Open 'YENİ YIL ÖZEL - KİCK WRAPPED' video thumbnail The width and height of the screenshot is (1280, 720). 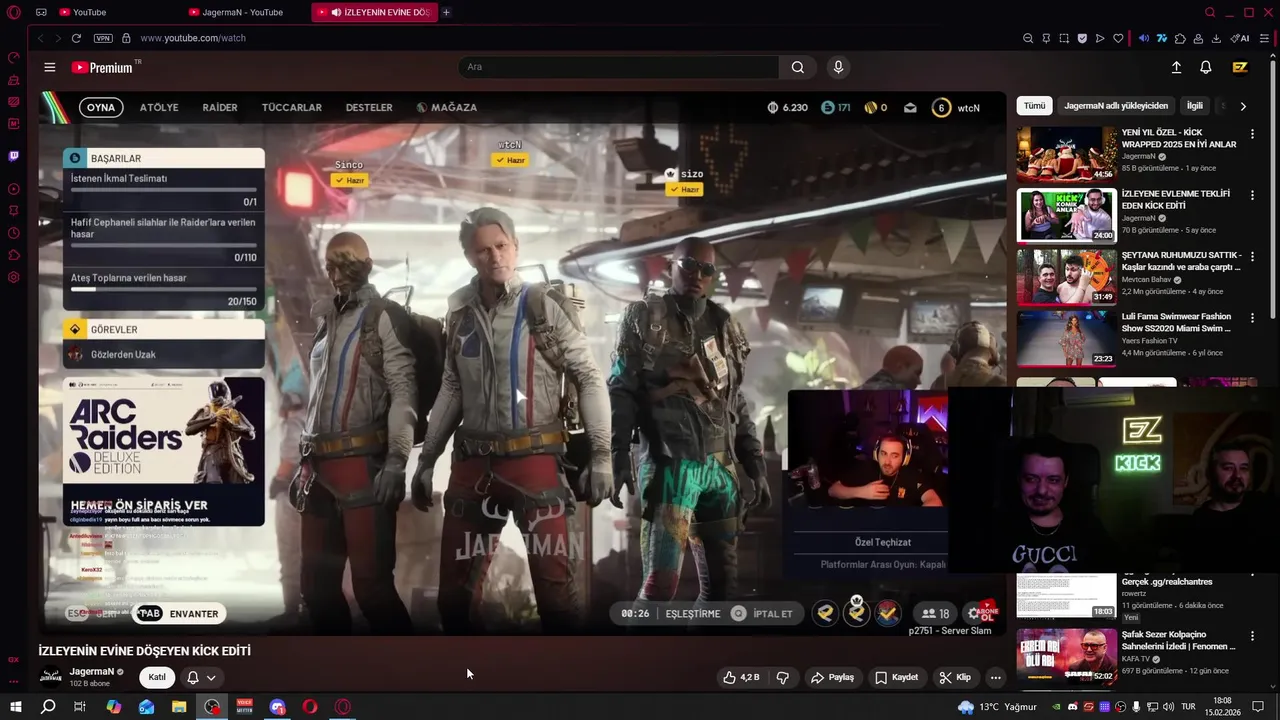(x=1067, y=153)
